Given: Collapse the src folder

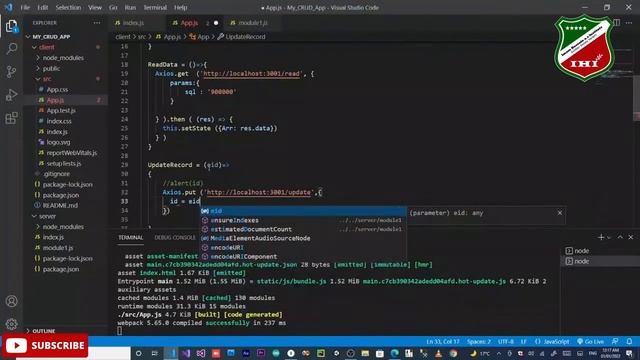Looking at the screenshot, I should point(47,79).
